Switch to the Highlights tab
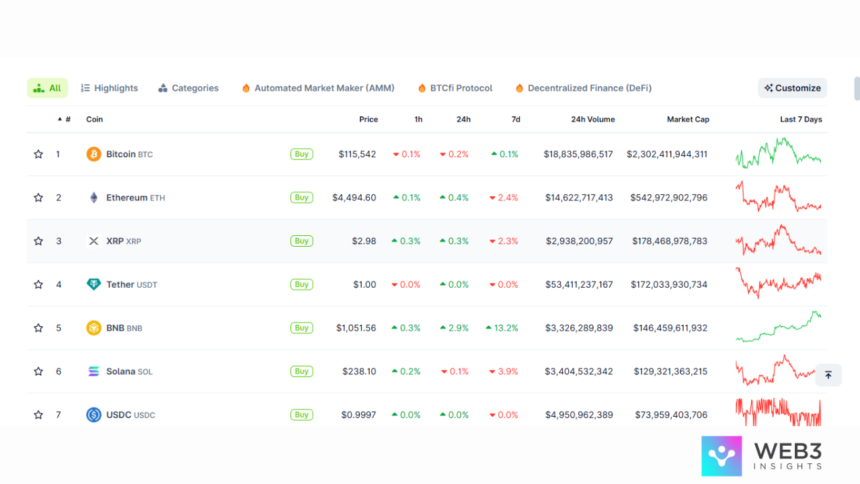 (x=109, y=88)
